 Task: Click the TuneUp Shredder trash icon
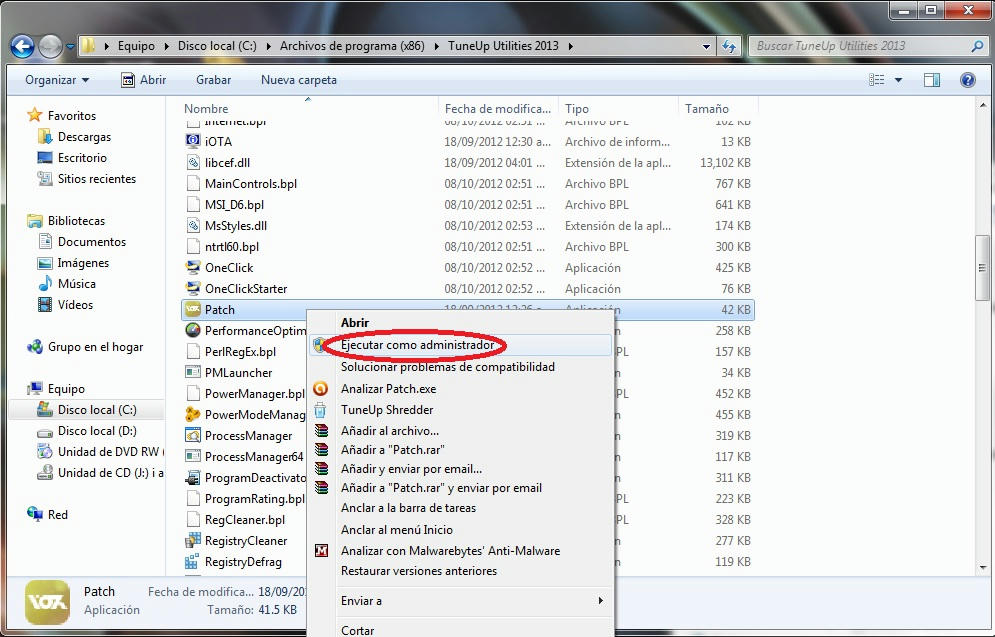click(321, 410)
